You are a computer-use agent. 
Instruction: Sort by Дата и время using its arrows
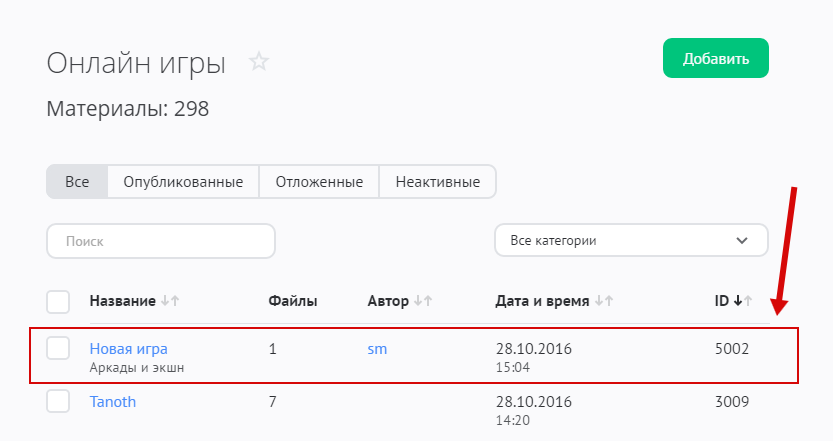tap(602, 301)
